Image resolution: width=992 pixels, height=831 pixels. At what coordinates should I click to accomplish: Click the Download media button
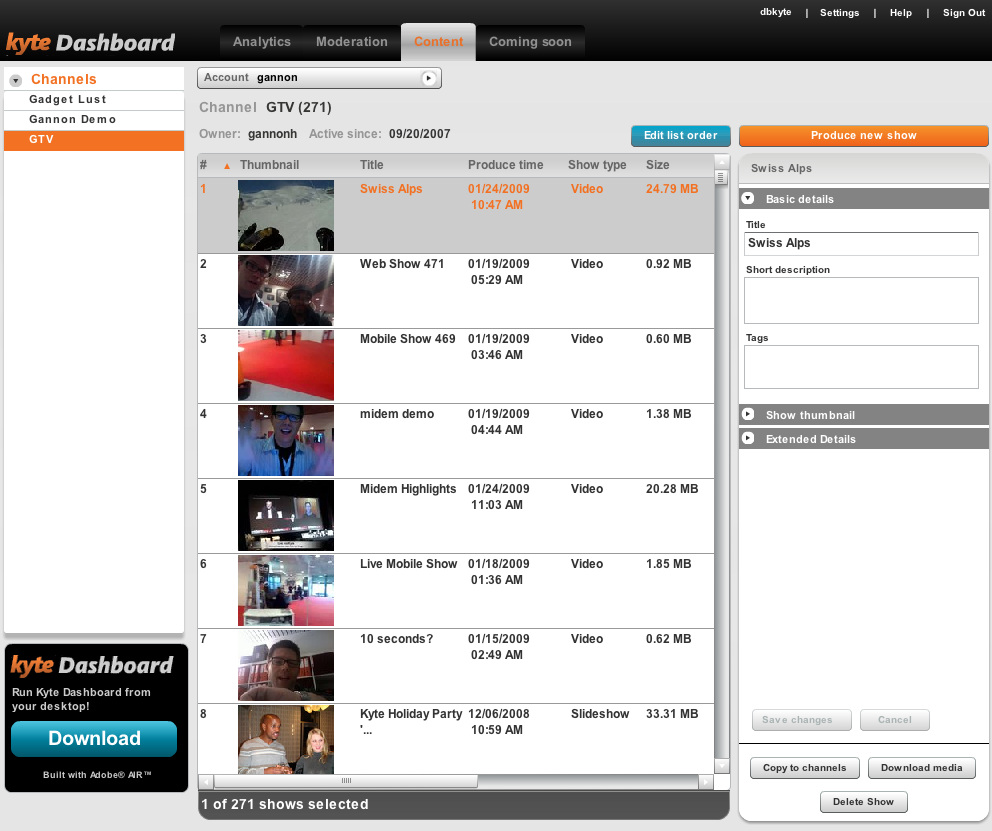click(x=921, y=768)
